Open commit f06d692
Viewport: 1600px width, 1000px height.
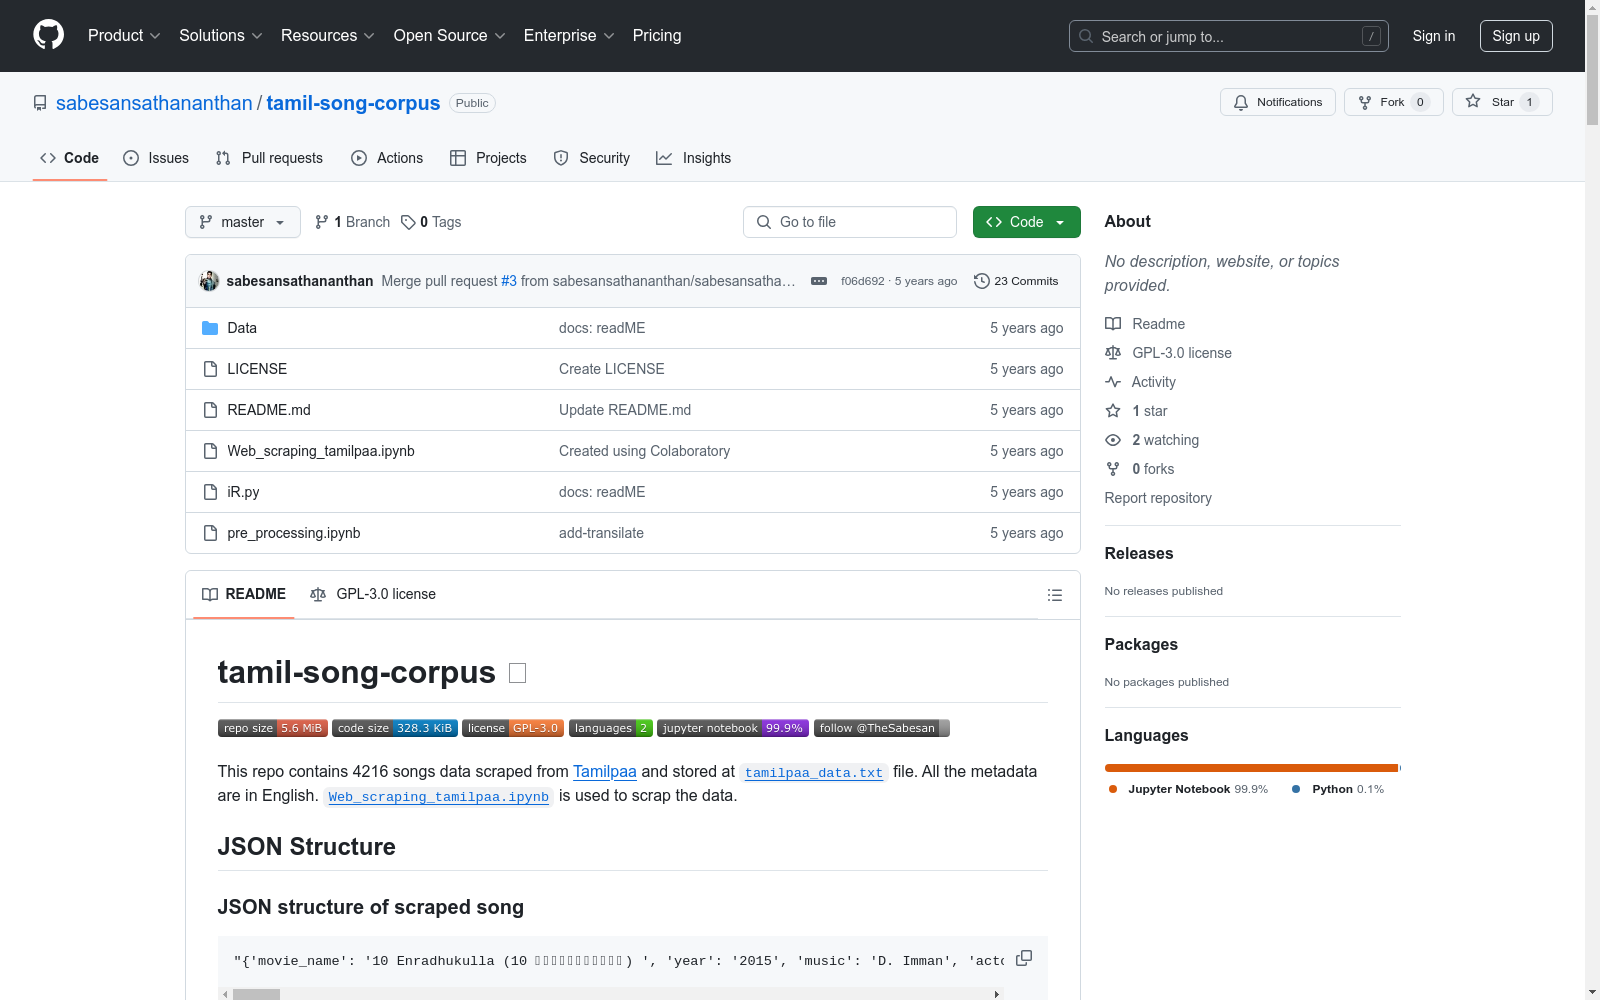click(863, 281)
